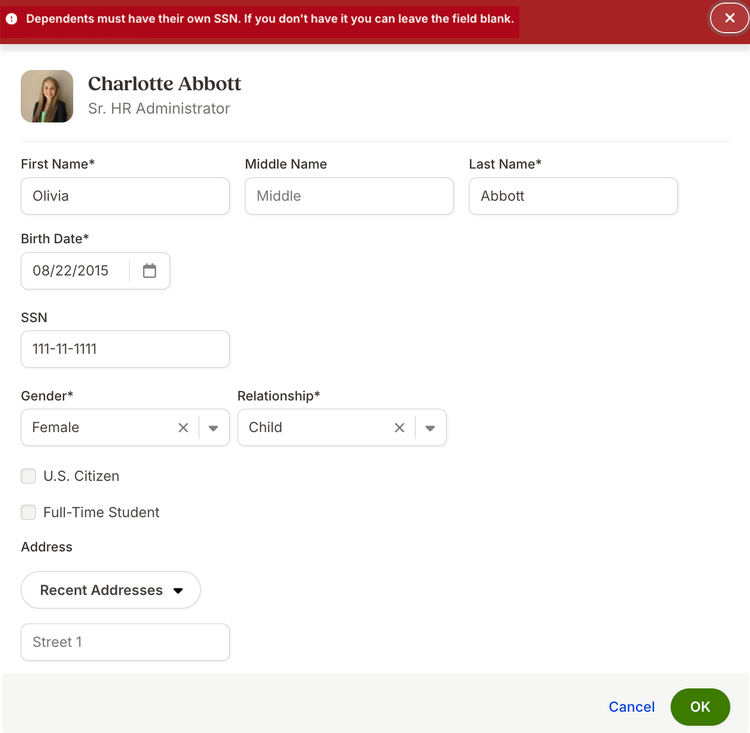Click Charlotte Abbott's profile photo
The height and width of the screenshot is (733, 750).
pos(47,96)
